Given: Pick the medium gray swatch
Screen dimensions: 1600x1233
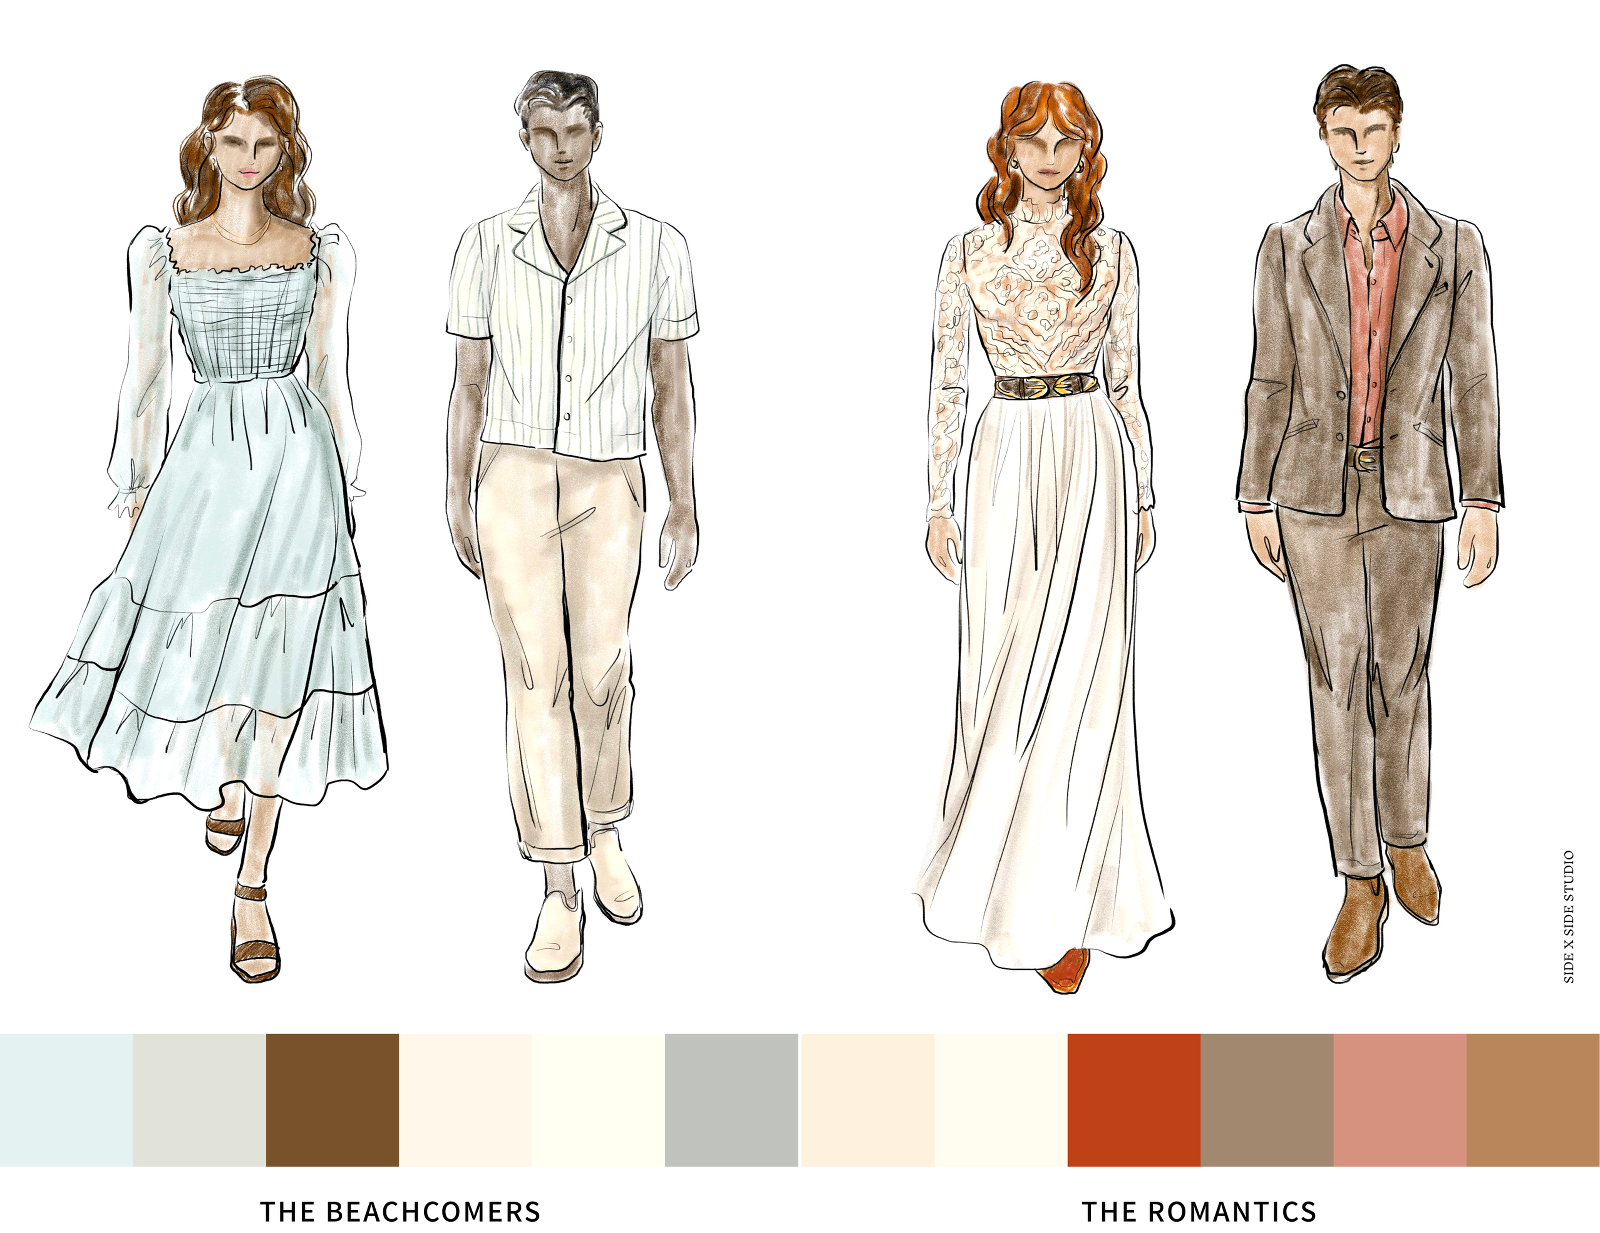Looking at the screenshot, I should [731, 1100].
